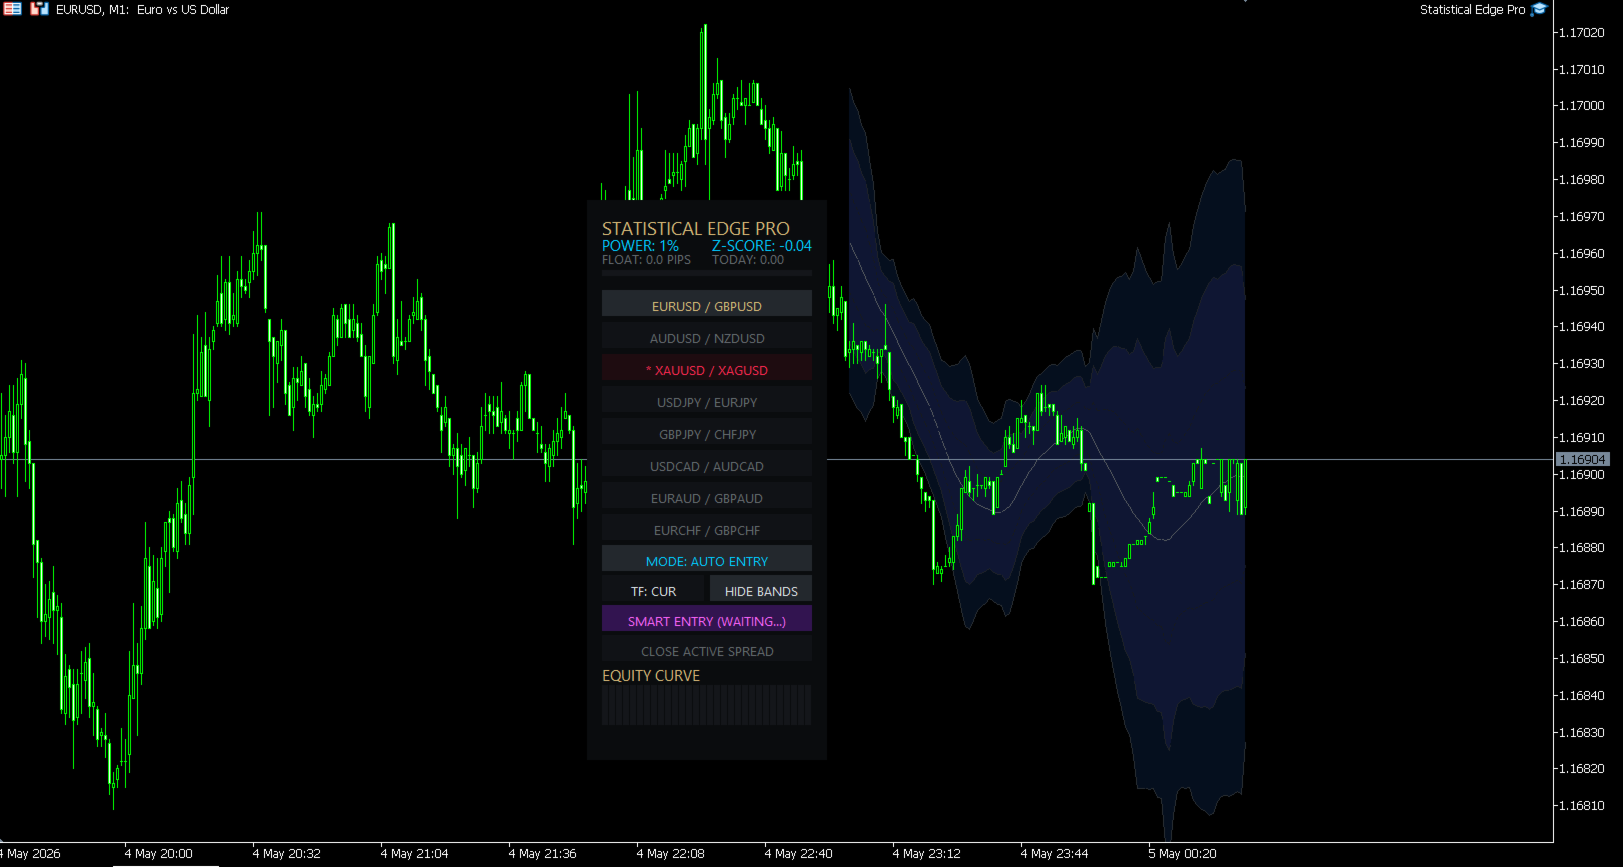Click CLOSE ACTIVE SPREAD button

pyautogui.click(x=707, y=650)
